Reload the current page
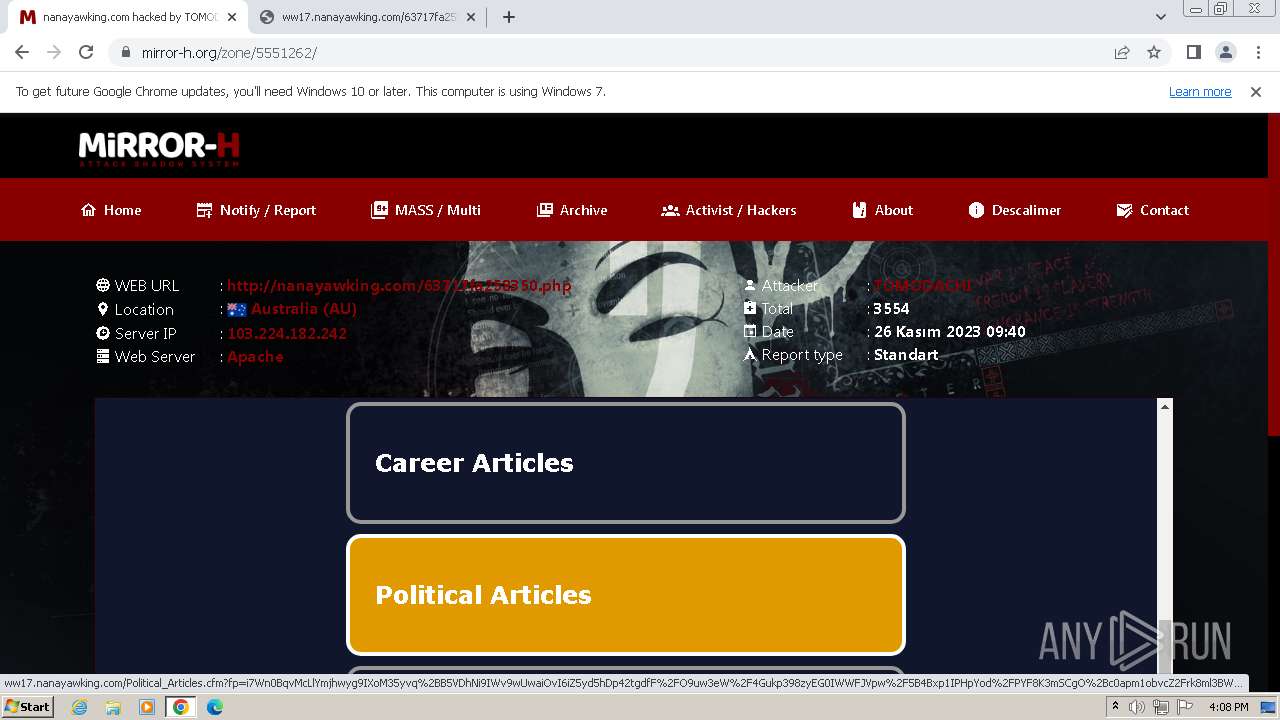This screenshot has height=720, width=1280. coord(86,52)
